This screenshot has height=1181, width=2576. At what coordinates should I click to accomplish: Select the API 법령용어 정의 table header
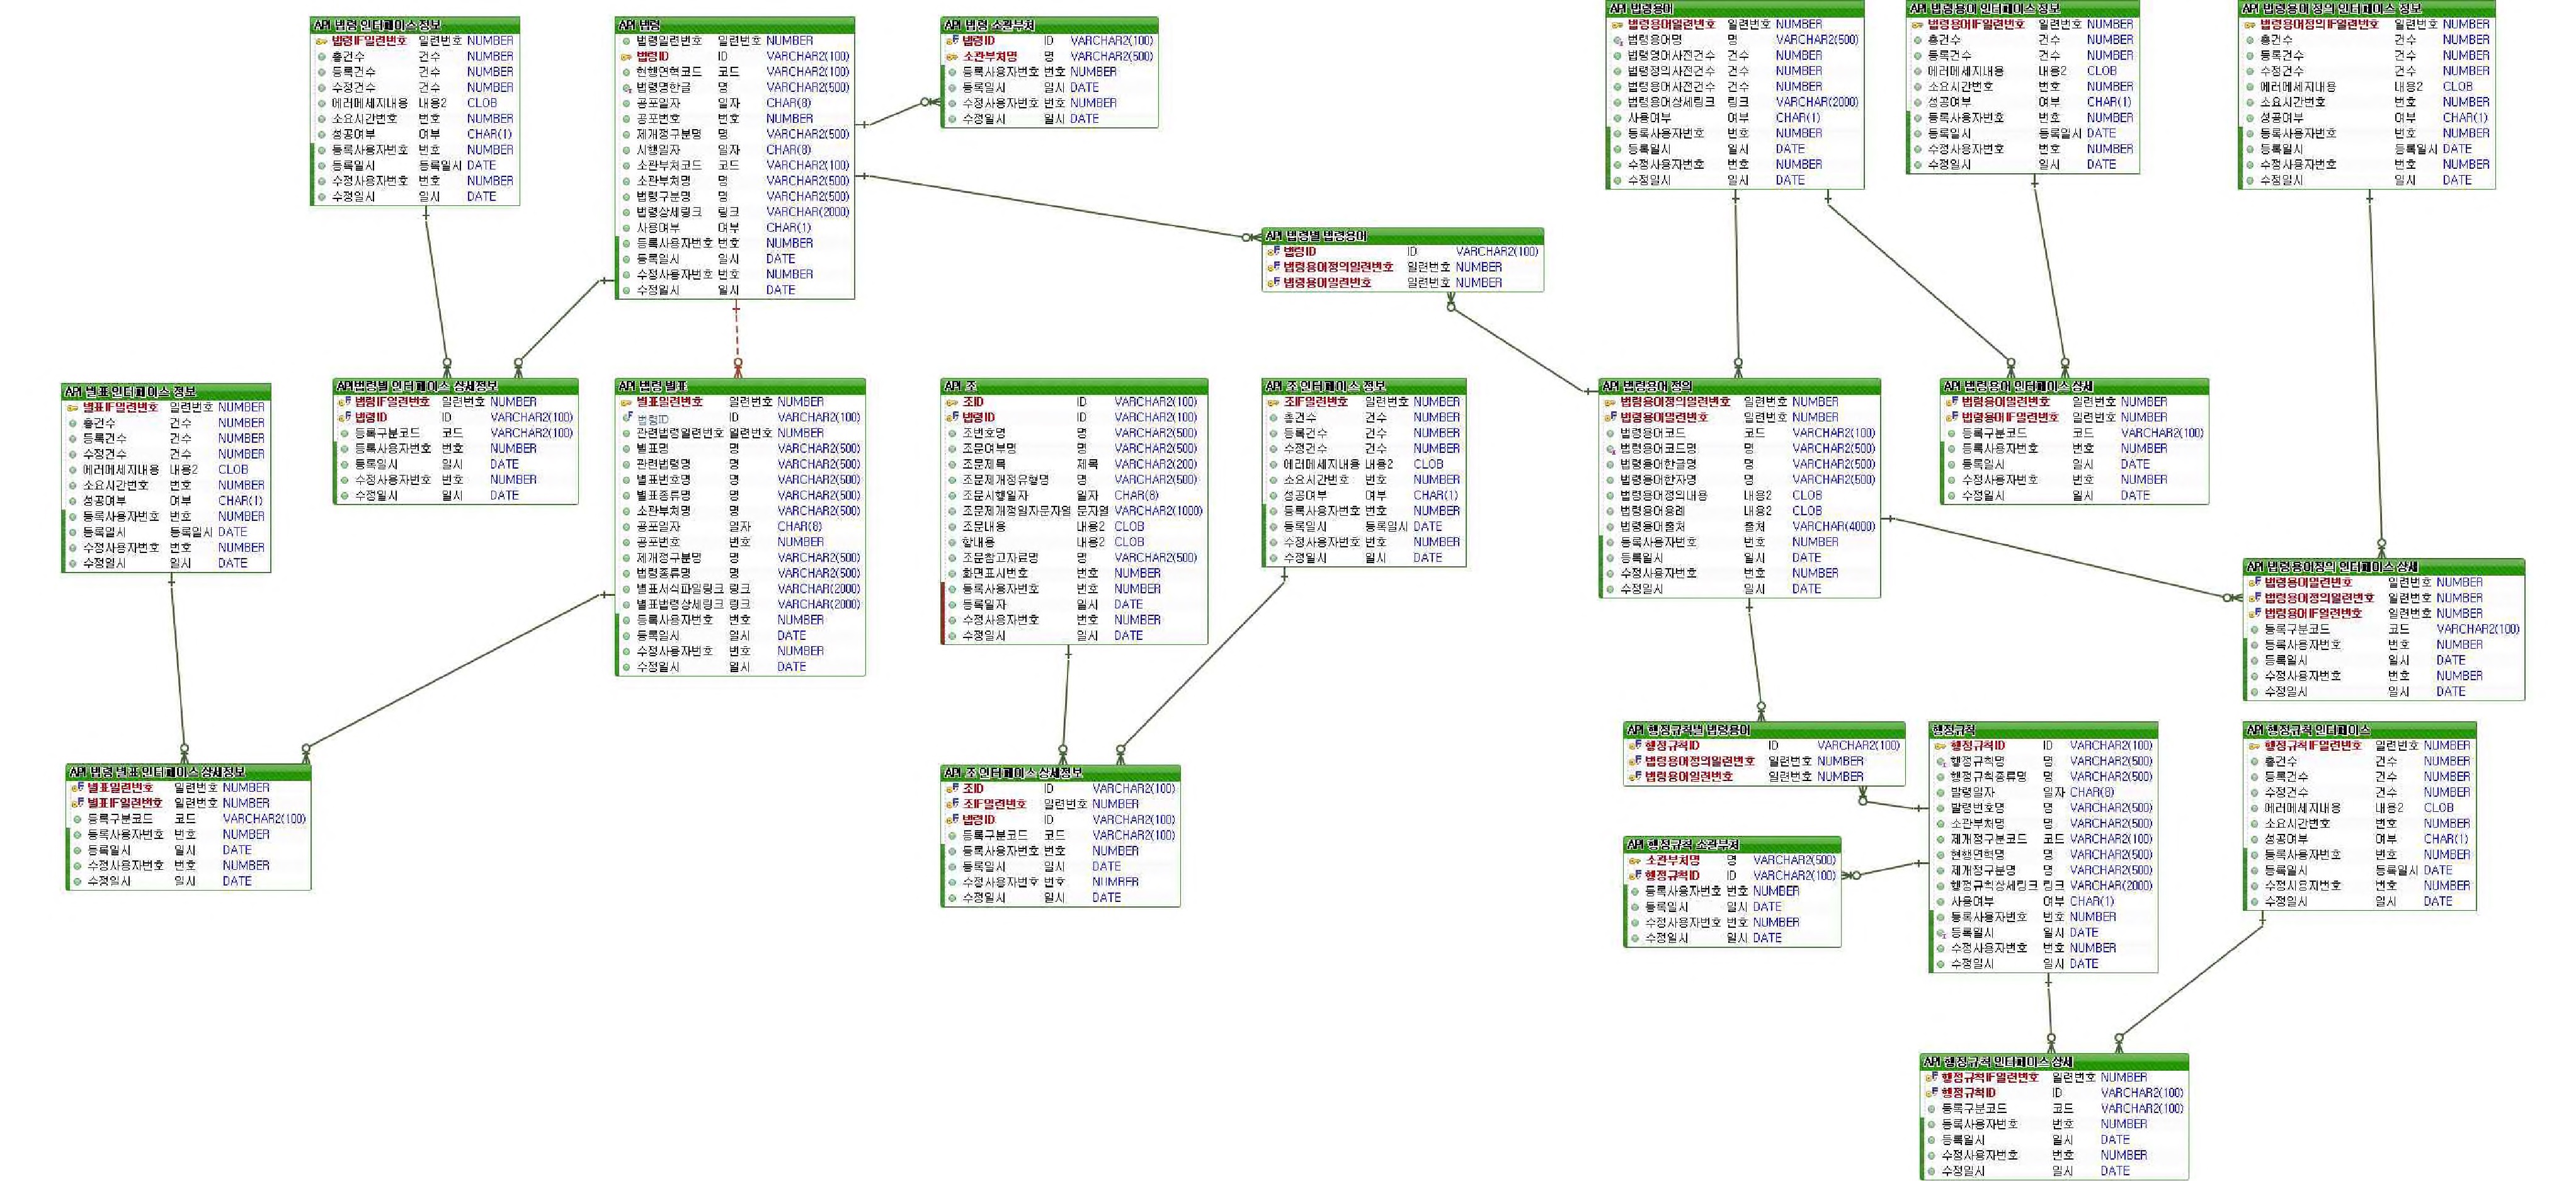1739,386
